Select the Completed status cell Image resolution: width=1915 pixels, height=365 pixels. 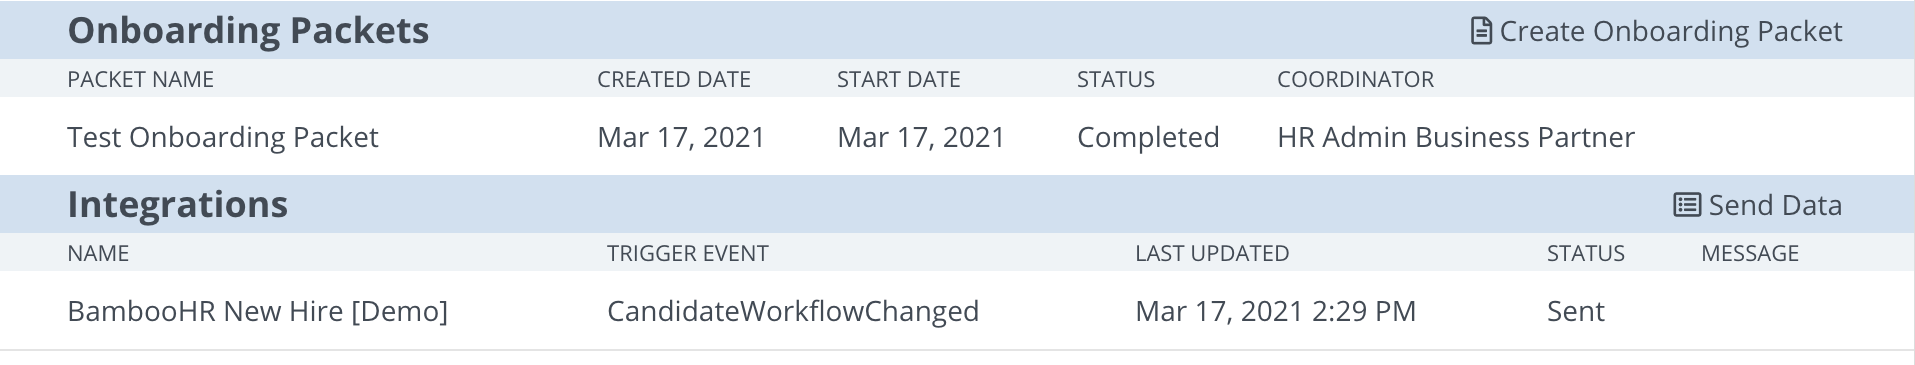[1148, 137]
